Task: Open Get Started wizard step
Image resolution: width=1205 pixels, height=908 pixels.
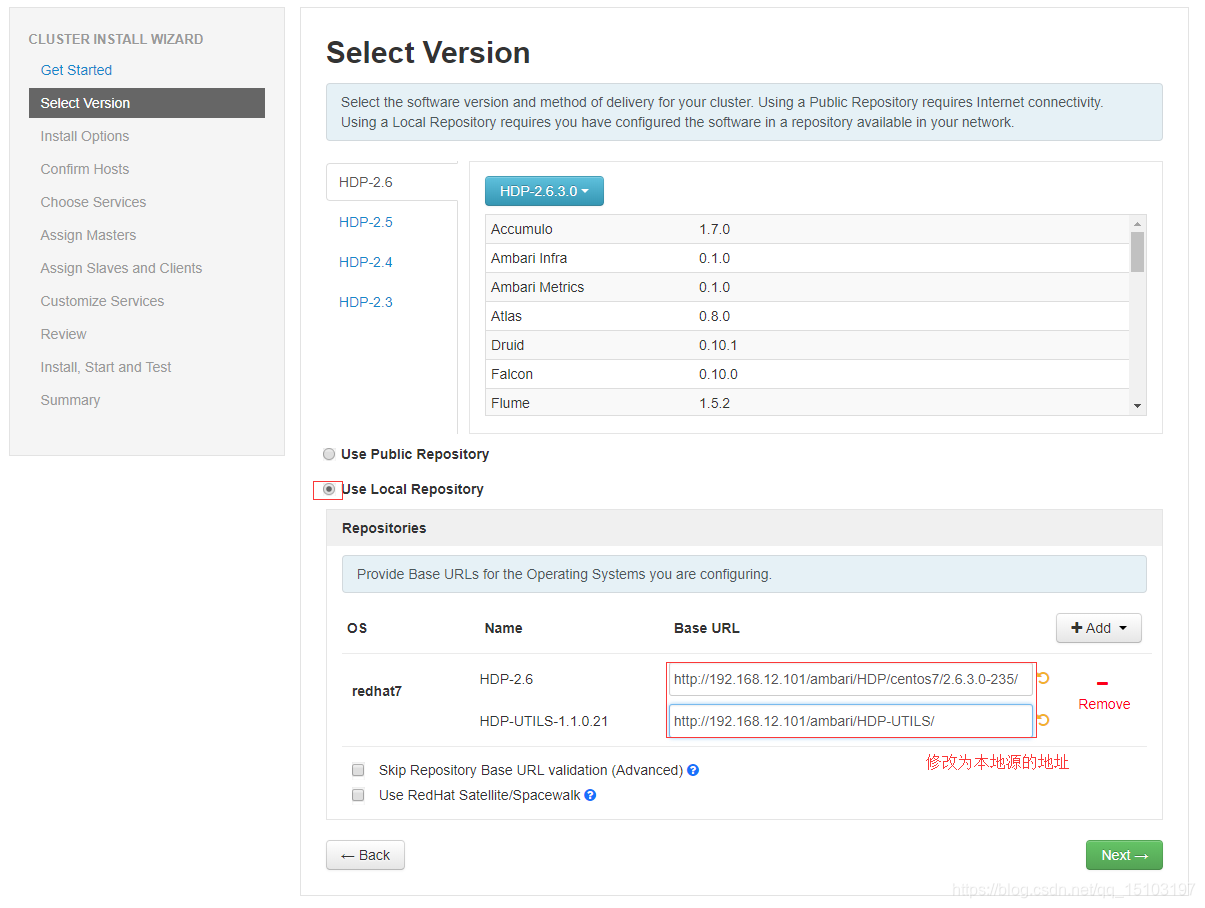Action: pos(76,70)
